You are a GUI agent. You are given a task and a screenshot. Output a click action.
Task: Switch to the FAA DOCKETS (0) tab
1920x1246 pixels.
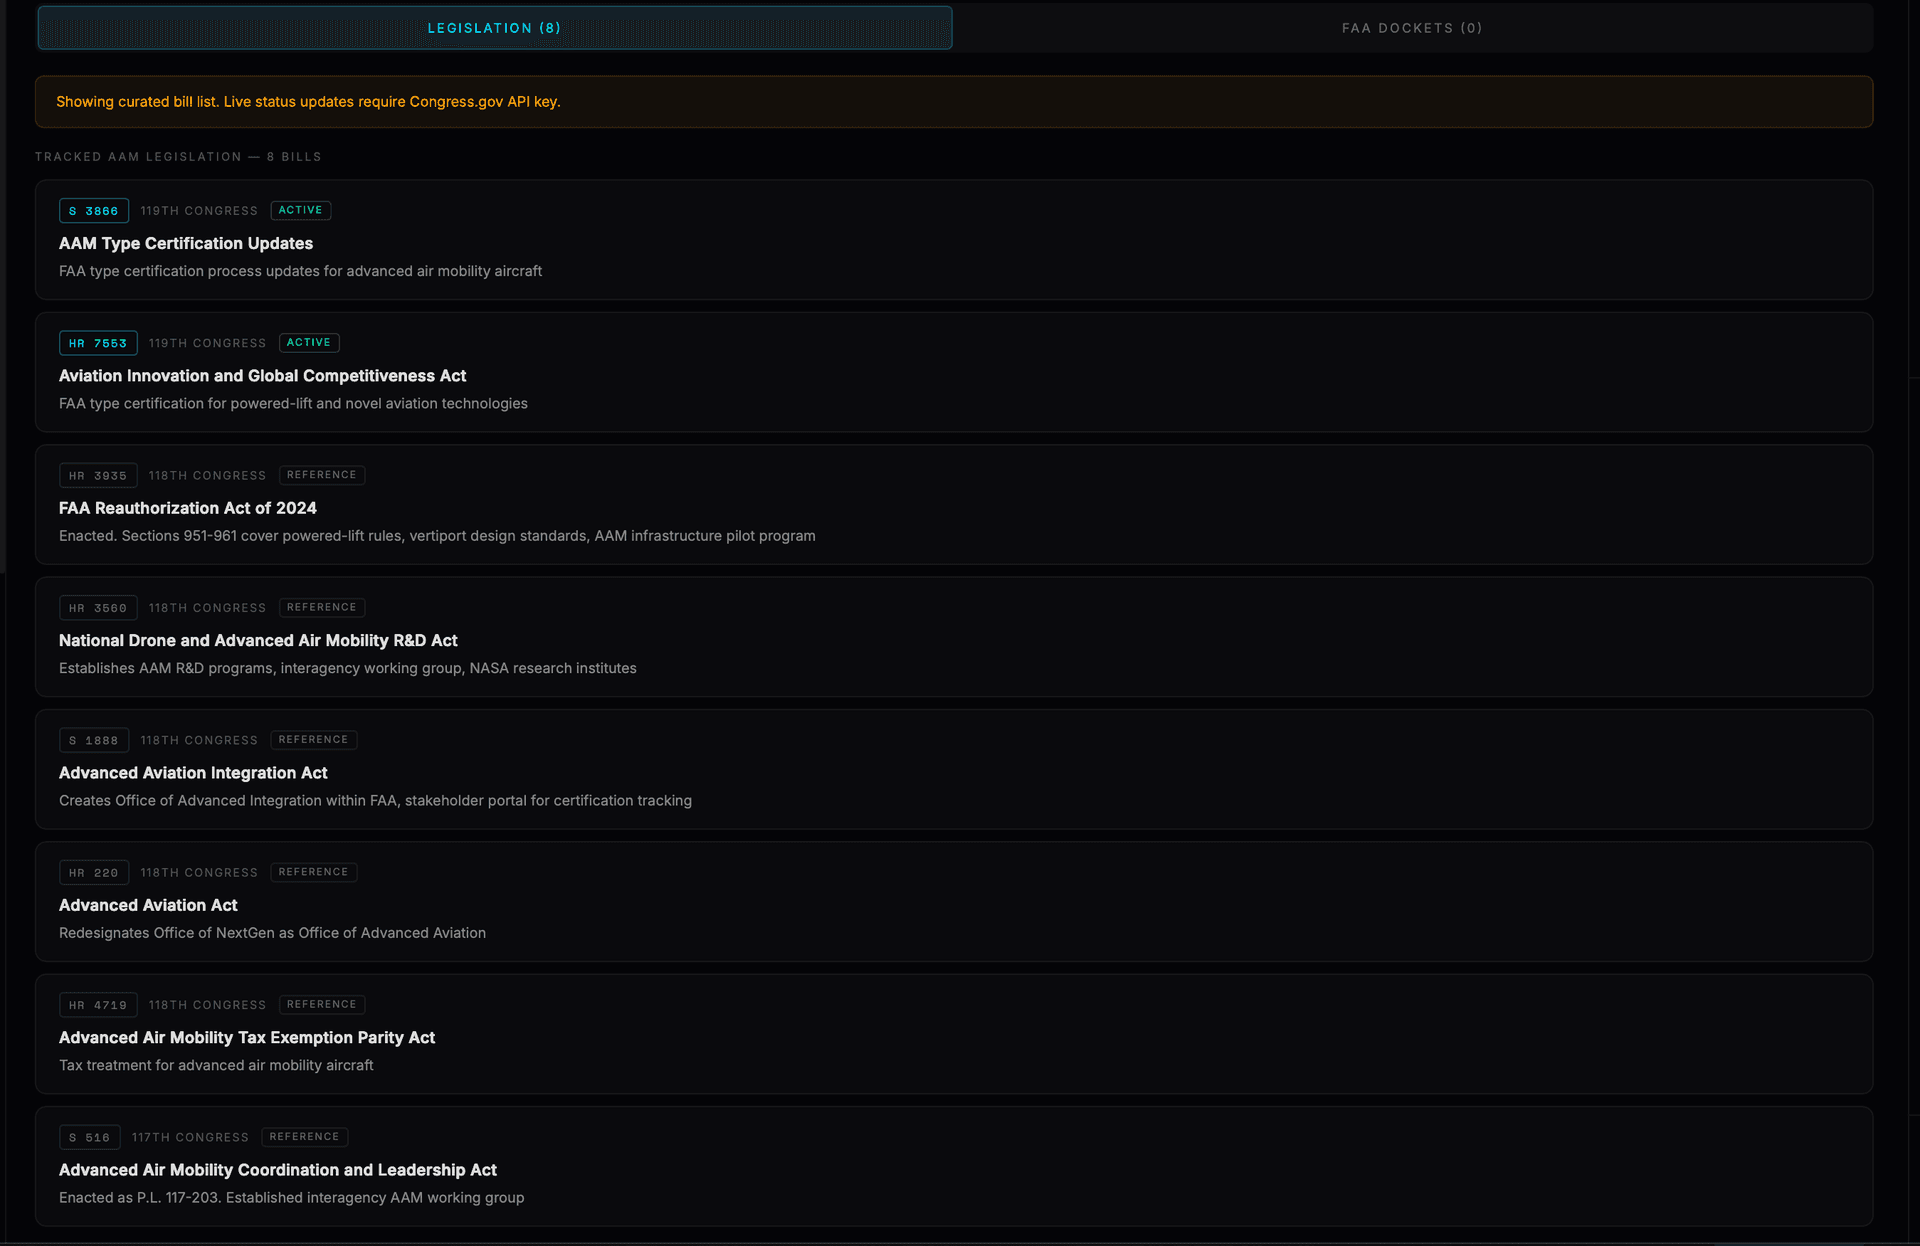click(1411, 28)
